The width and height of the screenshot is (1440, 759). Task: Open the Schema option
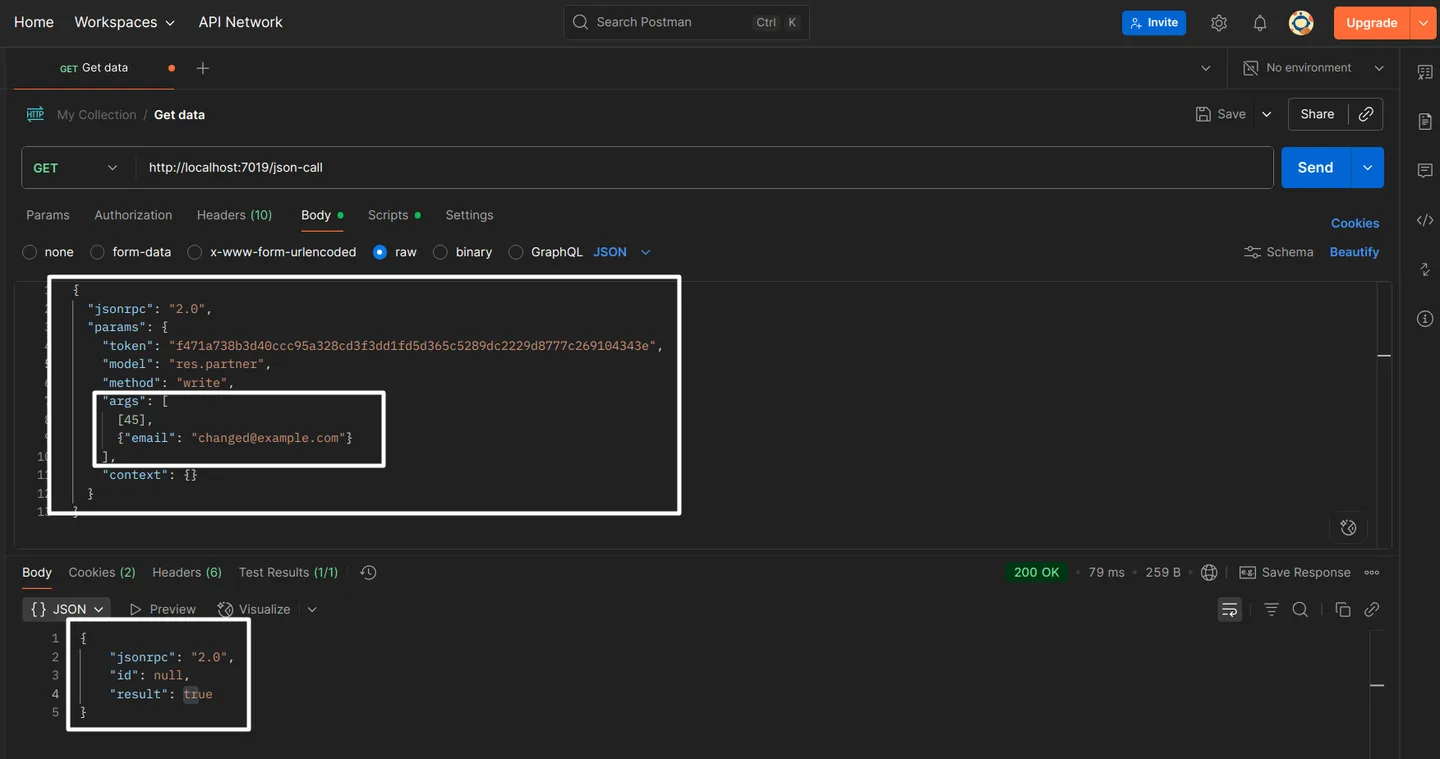click(x=1278, y=252)
